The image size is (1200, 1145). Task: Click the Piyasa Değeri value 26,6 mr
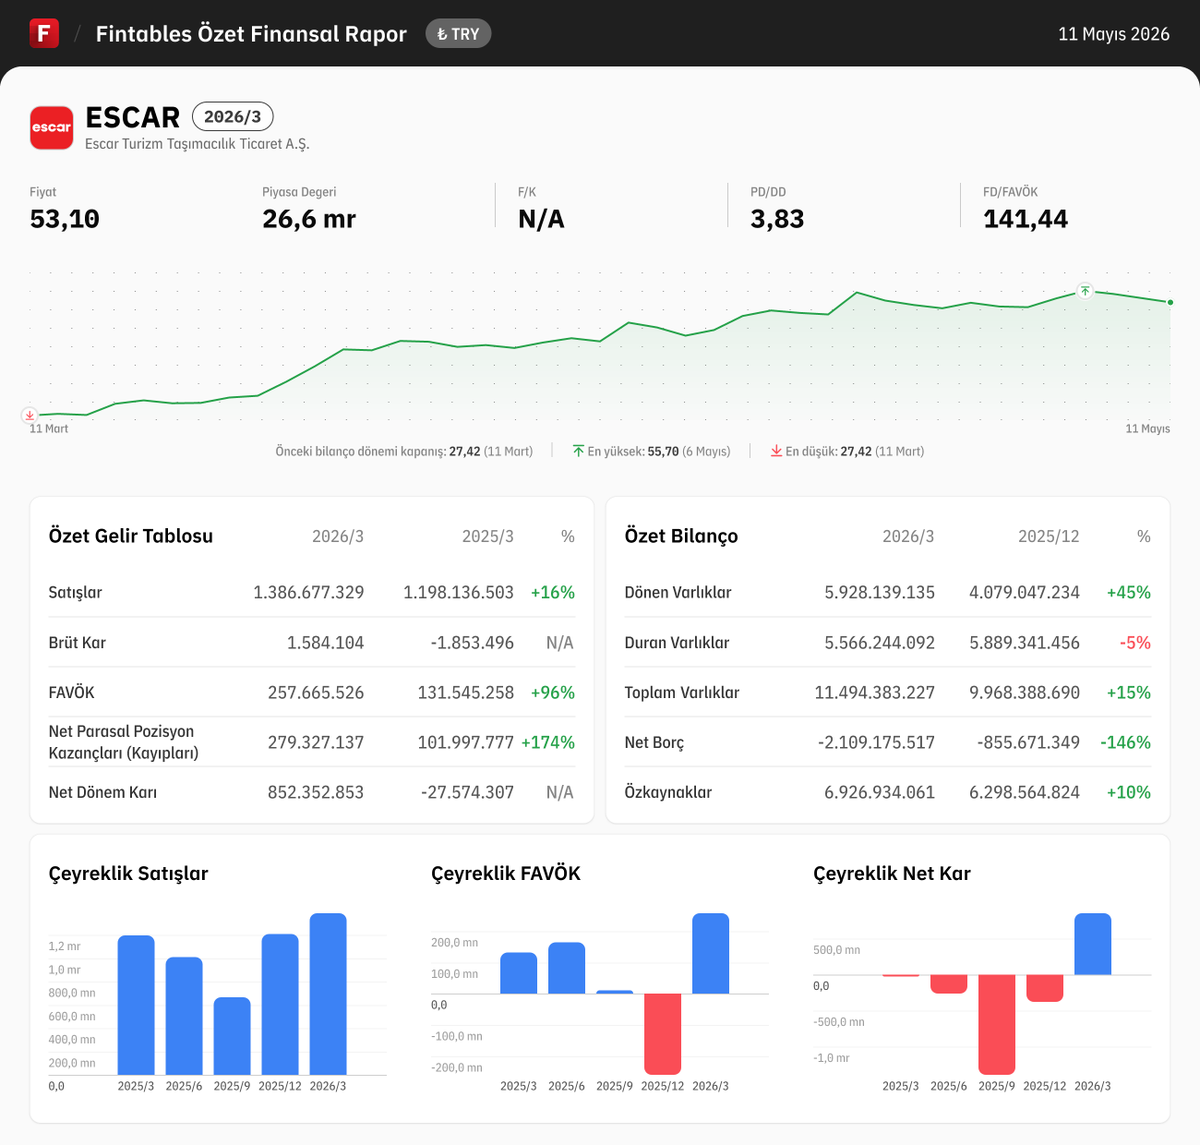click(309, 219)
